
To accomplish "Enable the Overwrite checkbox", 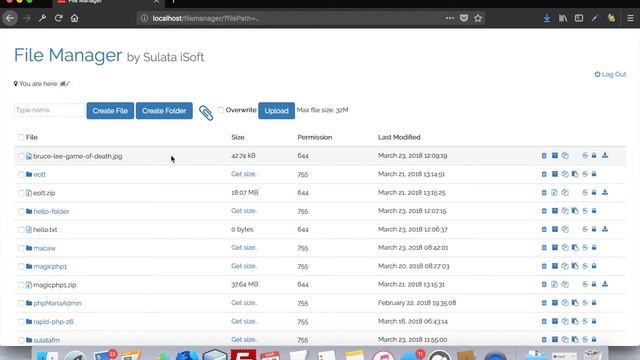I will 221,110.
